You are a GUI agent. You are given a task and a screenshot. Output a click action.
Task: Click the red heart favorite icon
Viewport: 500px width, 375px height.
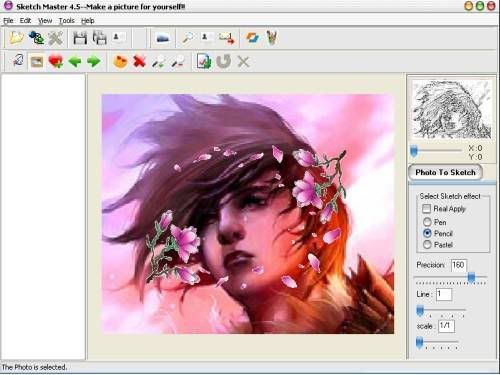pyautogui.click(x=56, y=62)
